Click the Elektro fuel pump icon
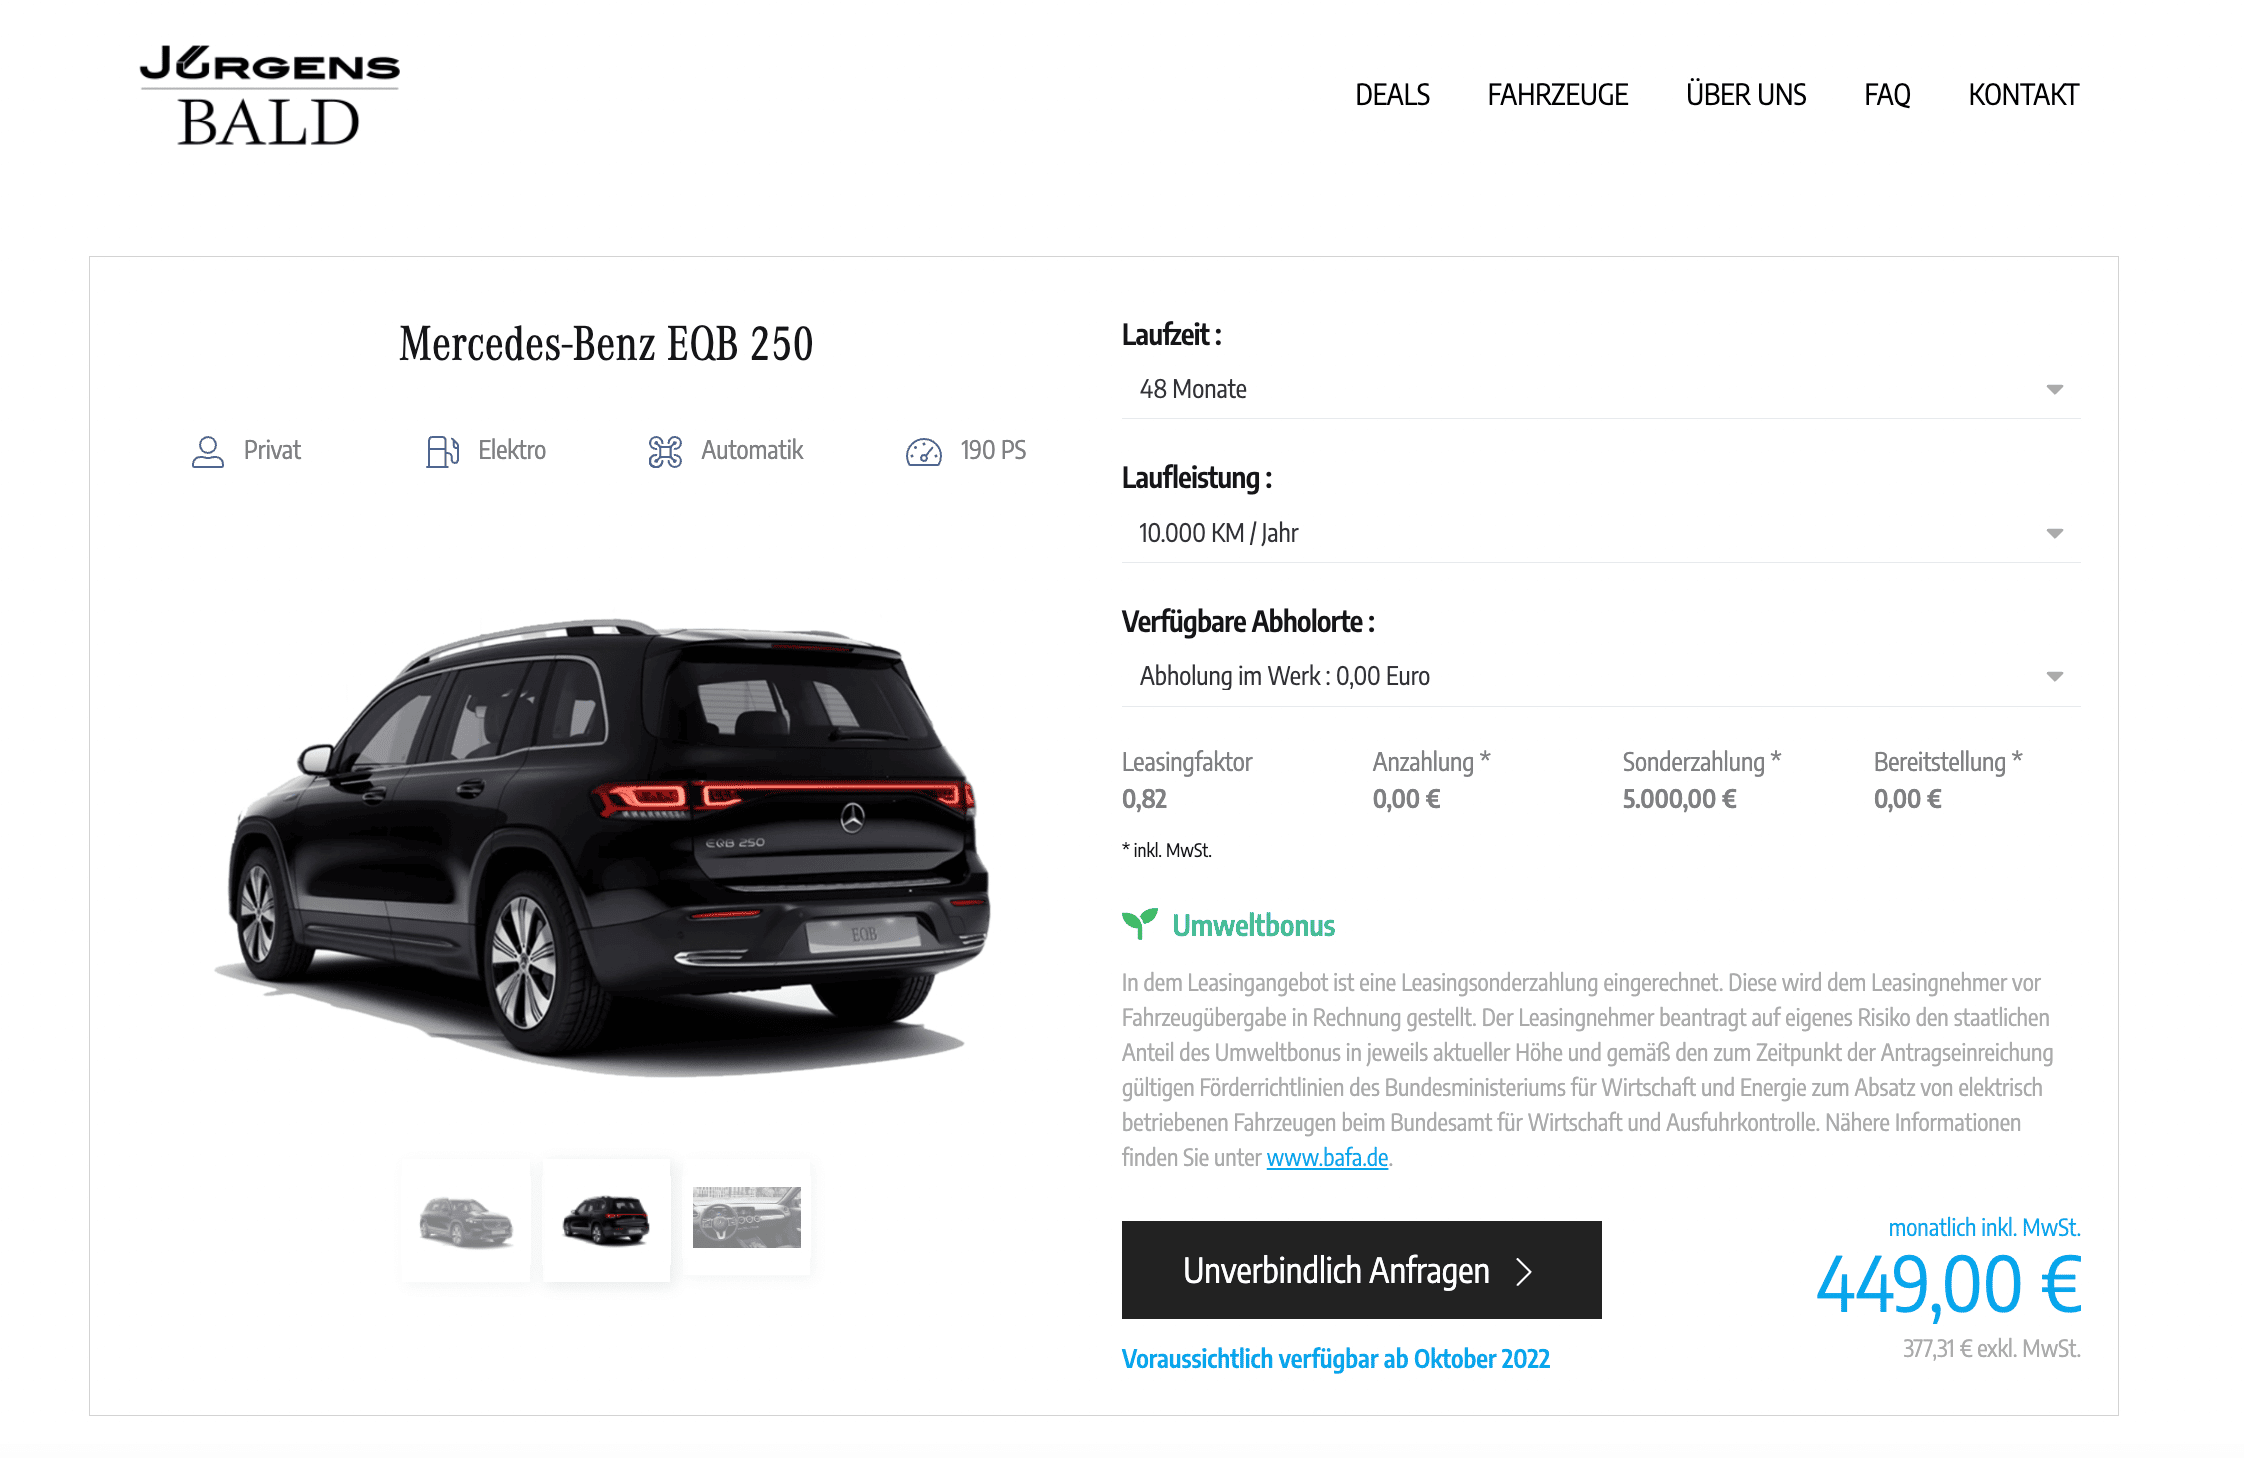The image size is (2244, 1458). [442, 451]
